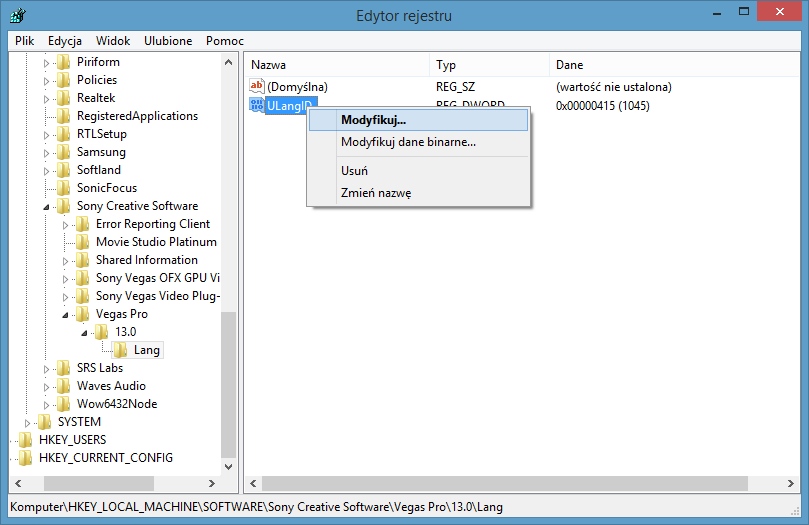Click the Piriform folder icon
This screenshot has width=809, height=525.
pyautogui.click(x=64, y=62)
